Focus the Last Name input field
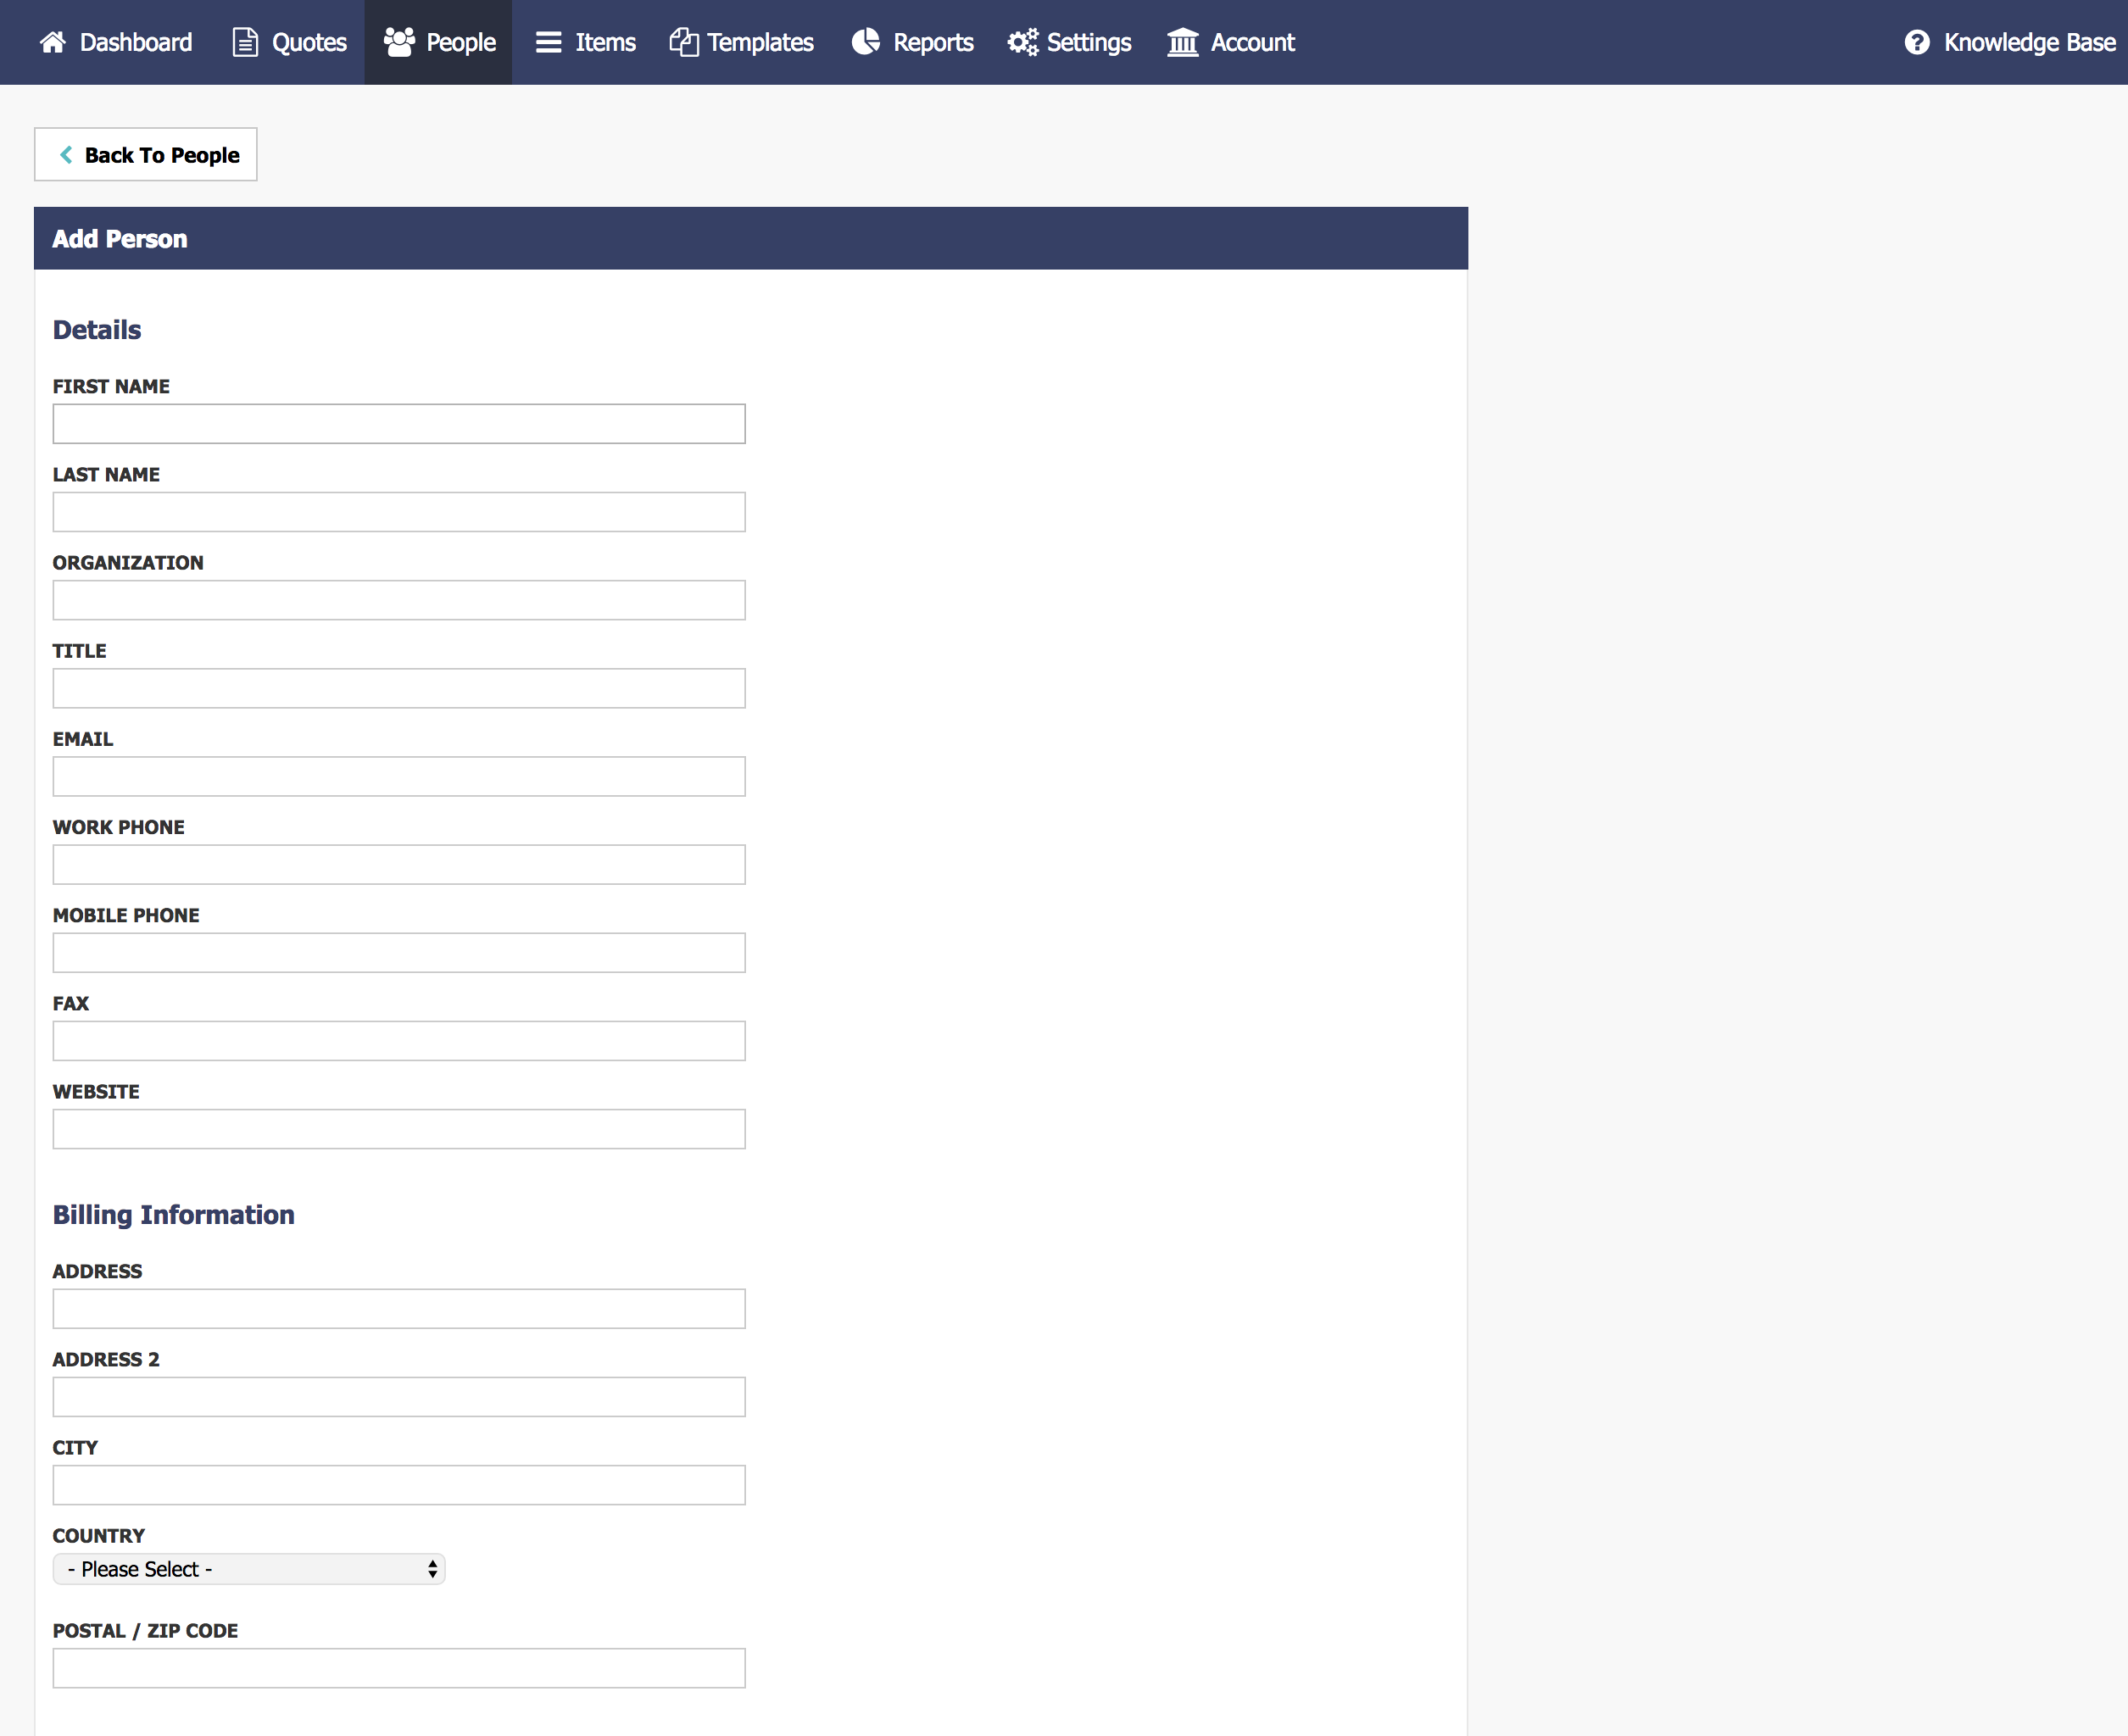This screenshot has width=2128, height=1736. [399, 512]
